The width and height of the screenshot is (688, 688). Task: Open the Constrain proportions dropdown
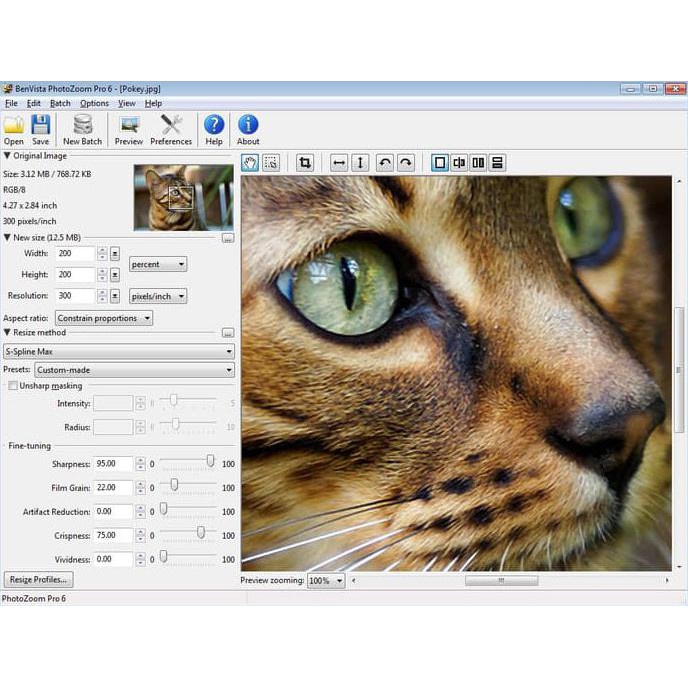click(104, 318)
